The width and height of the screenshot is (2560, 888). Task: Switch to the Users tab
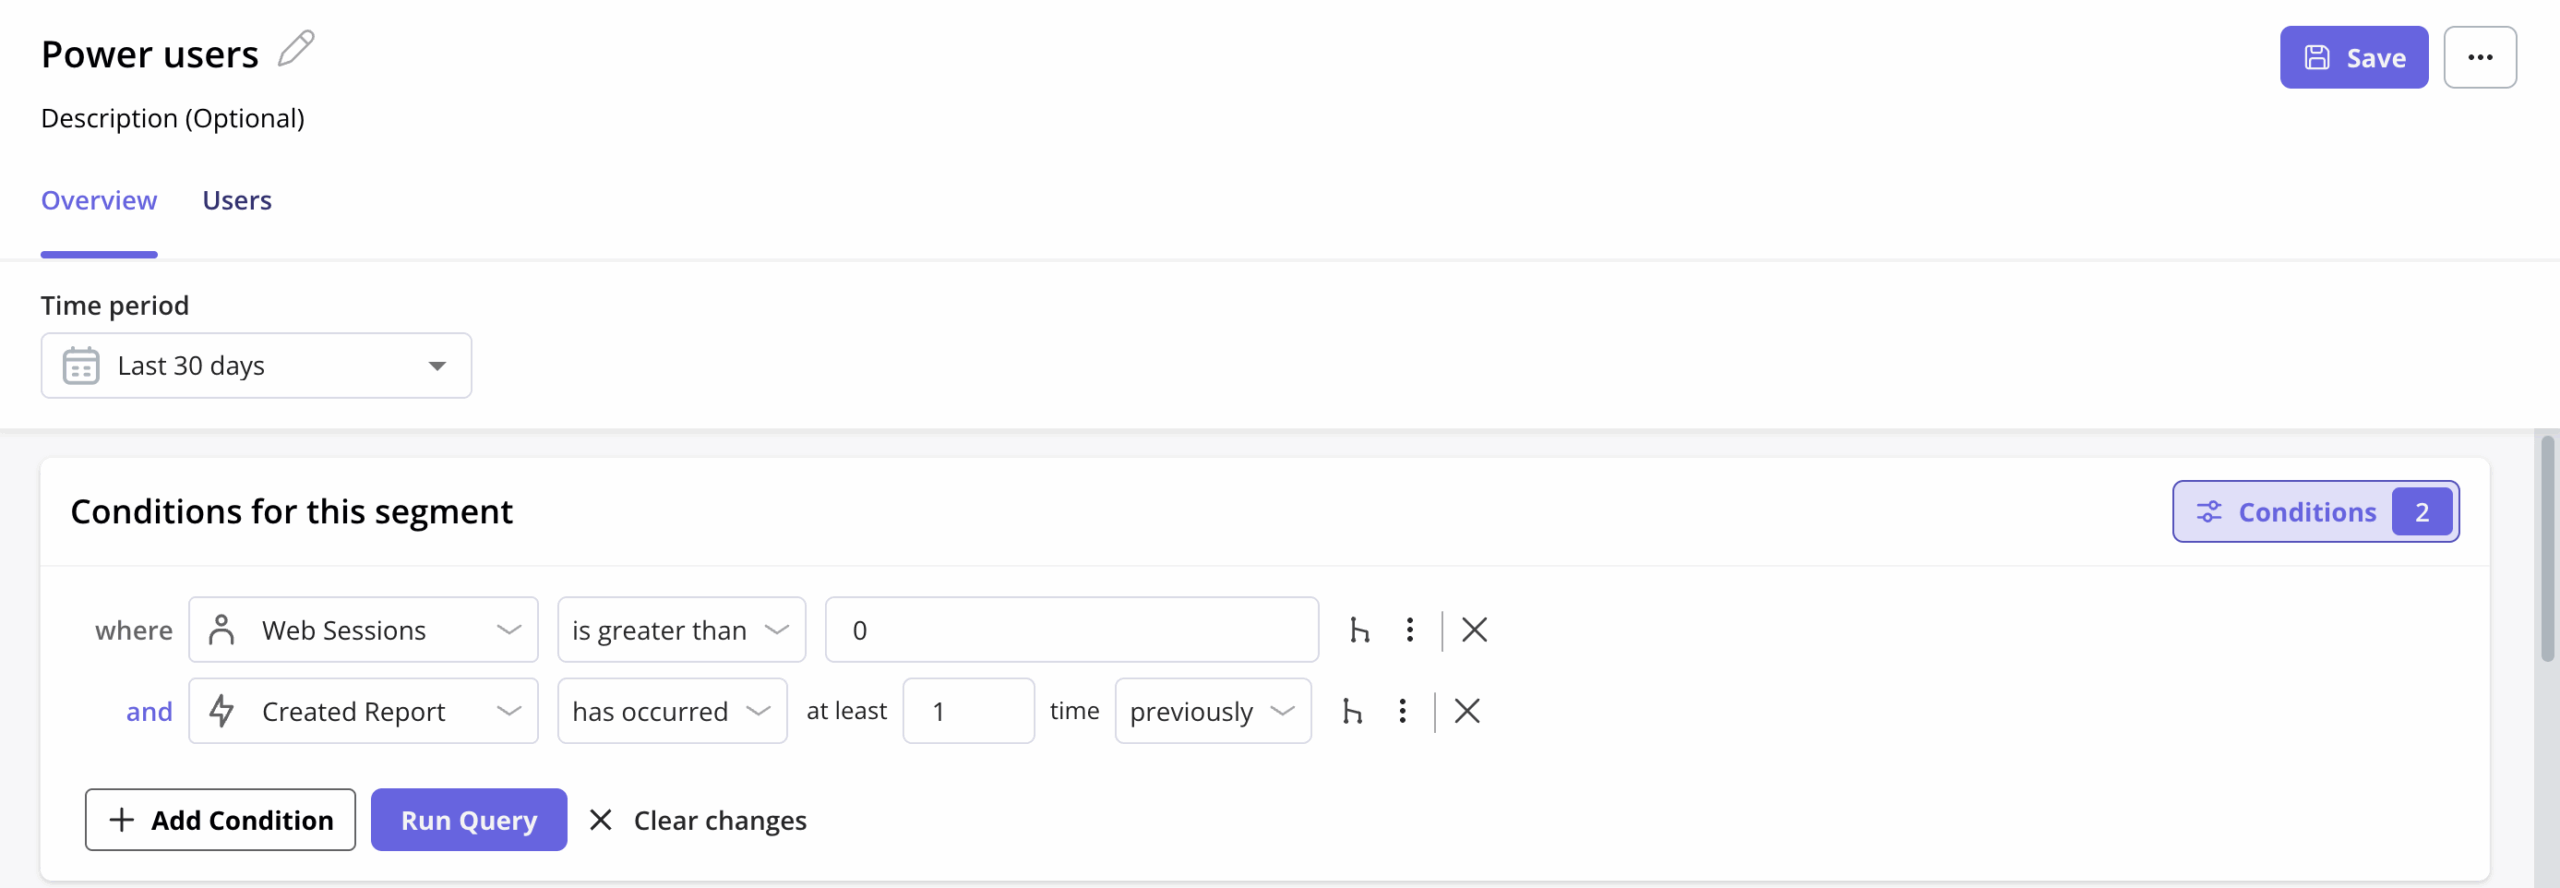[236, 200]
